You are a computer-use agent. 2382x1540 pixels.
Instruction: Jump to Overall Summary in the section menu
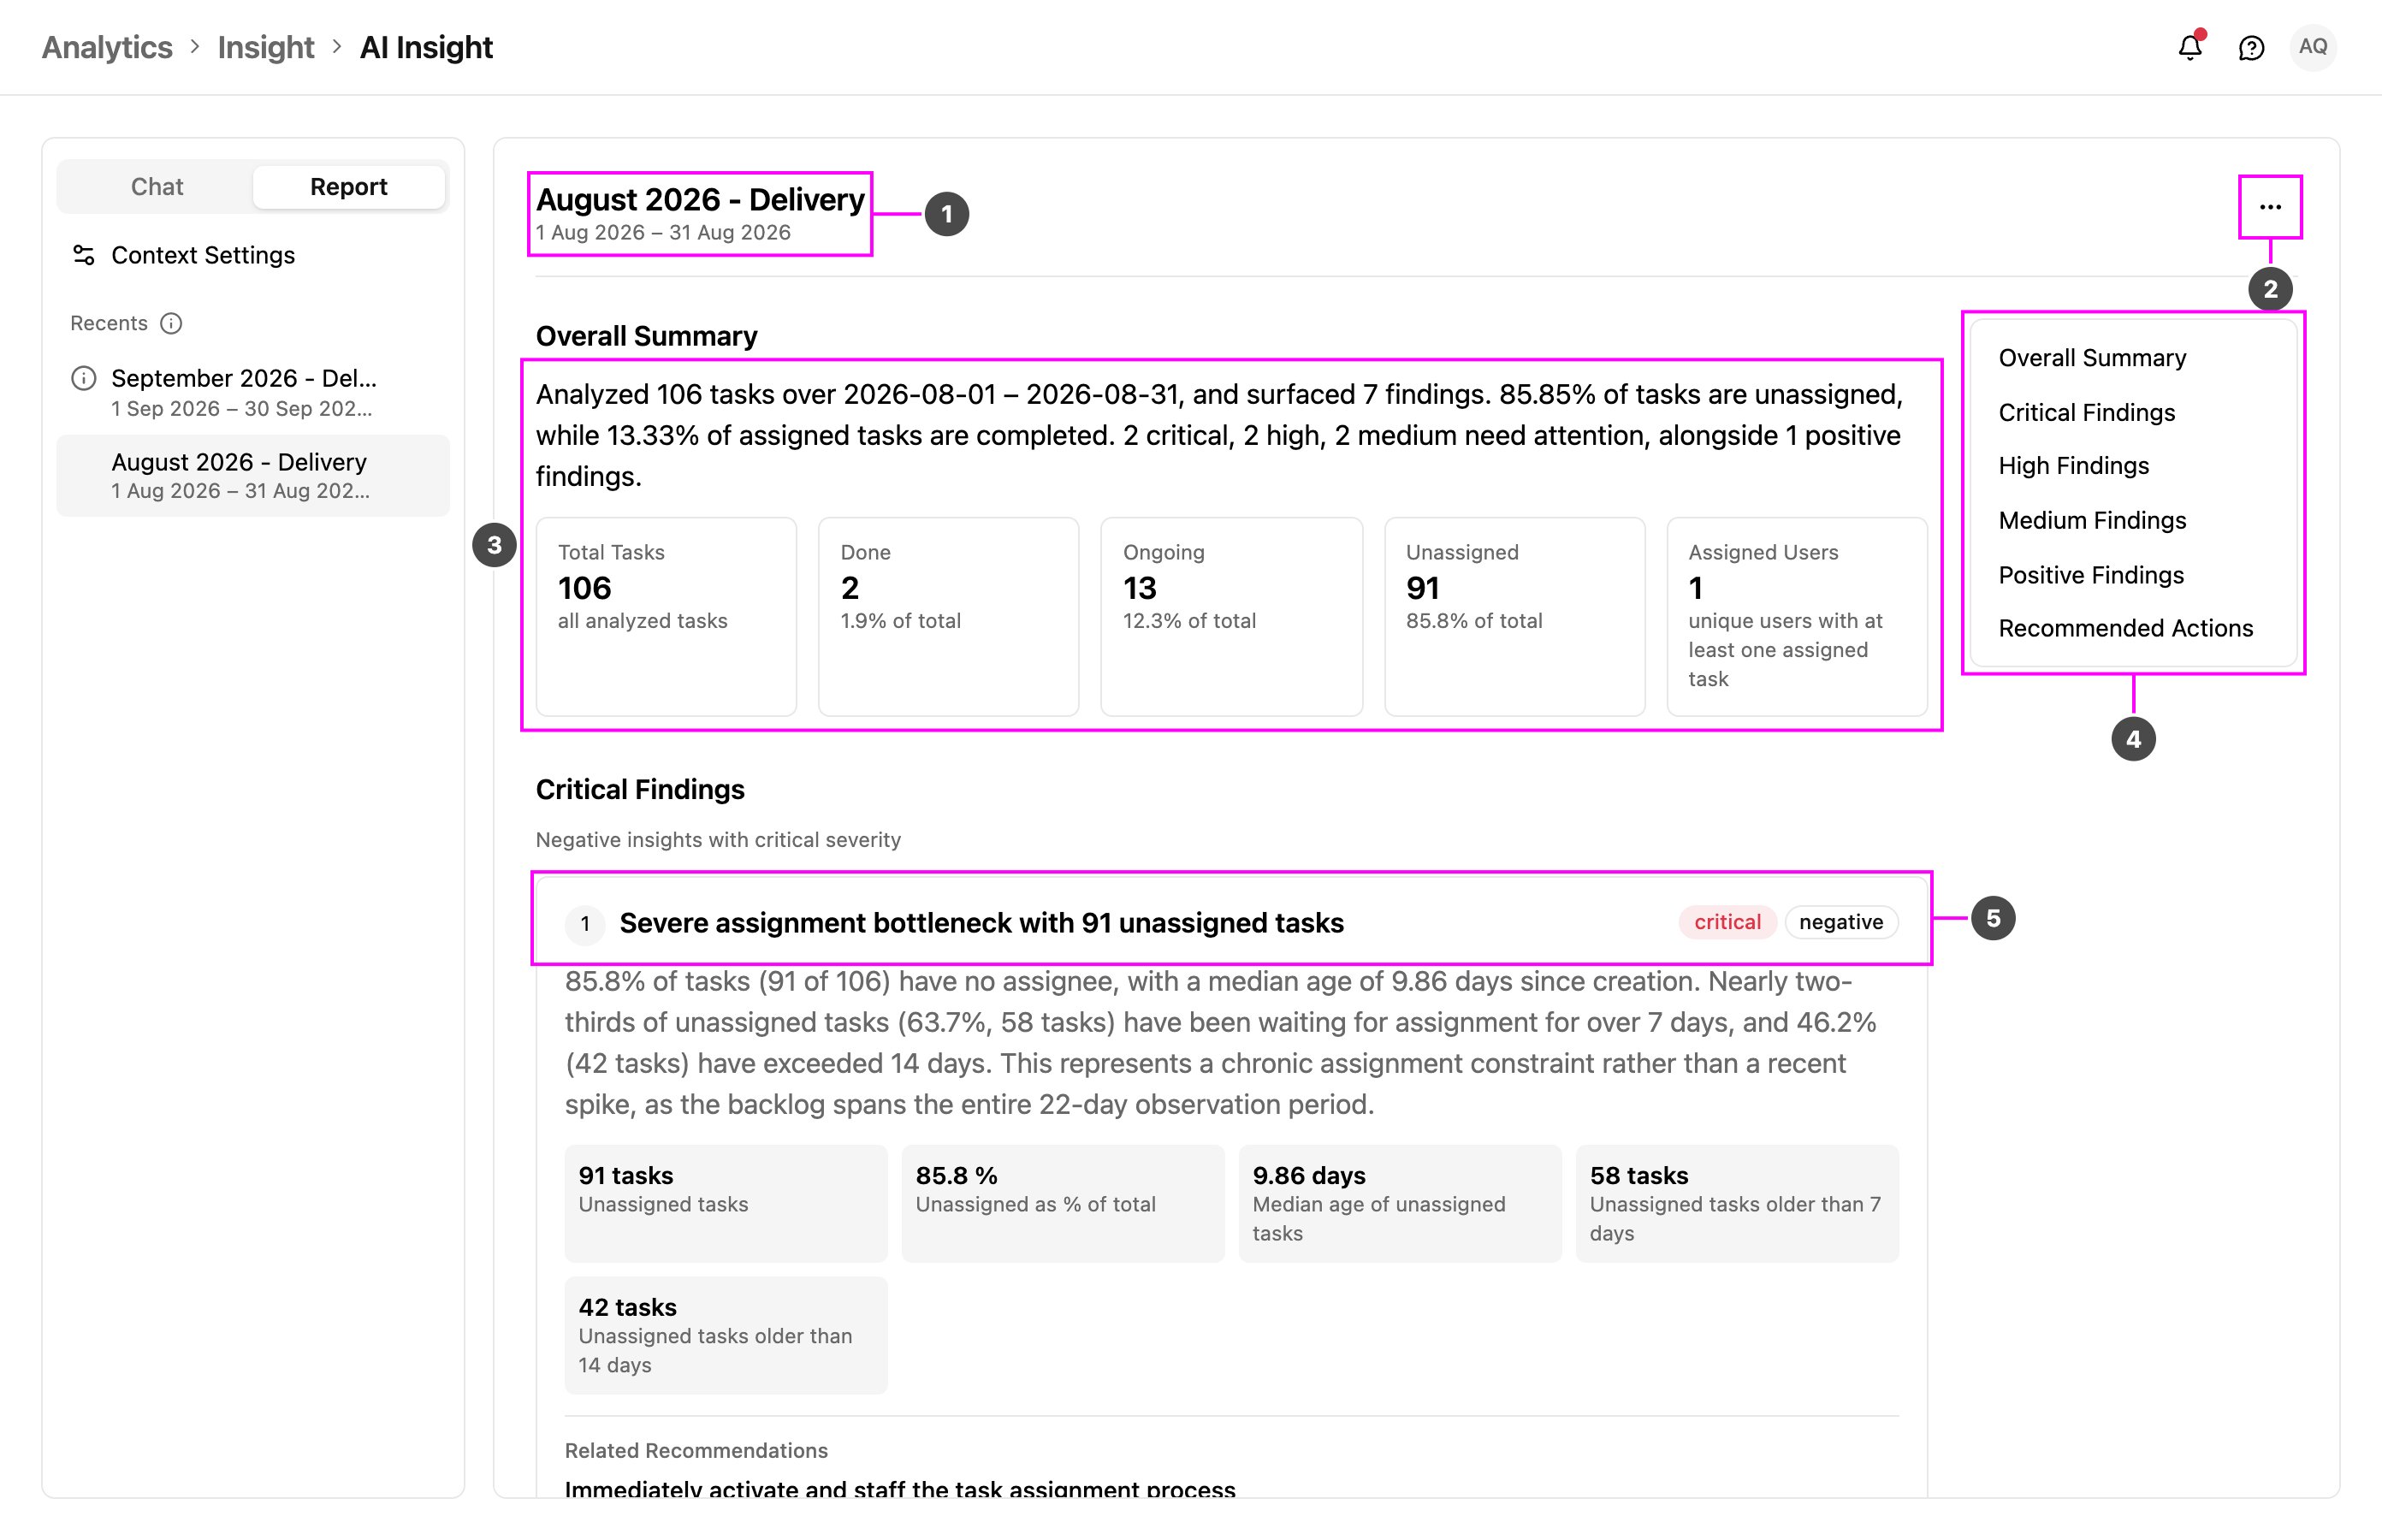coord(2092,358)
